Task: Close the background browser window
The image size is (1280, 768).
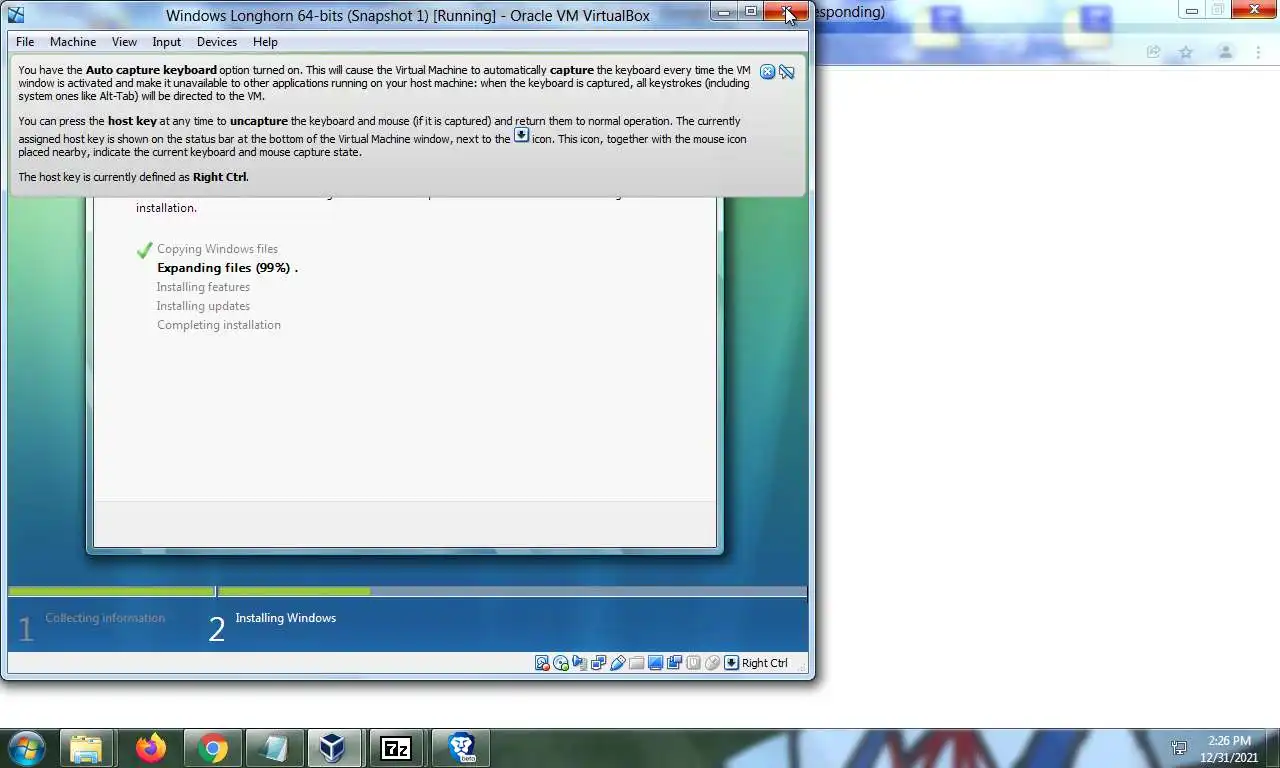Action: [x=1254, y=10]
